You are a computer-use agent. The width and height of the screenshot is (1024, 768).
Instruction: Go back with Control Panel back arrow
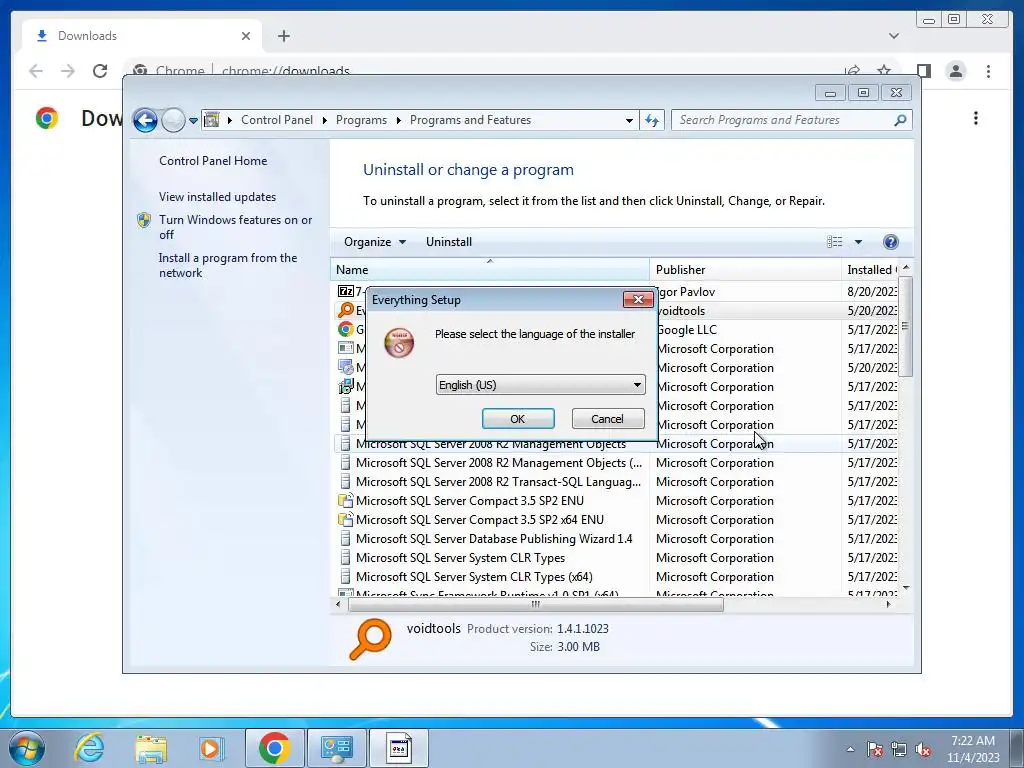point(145,120)
